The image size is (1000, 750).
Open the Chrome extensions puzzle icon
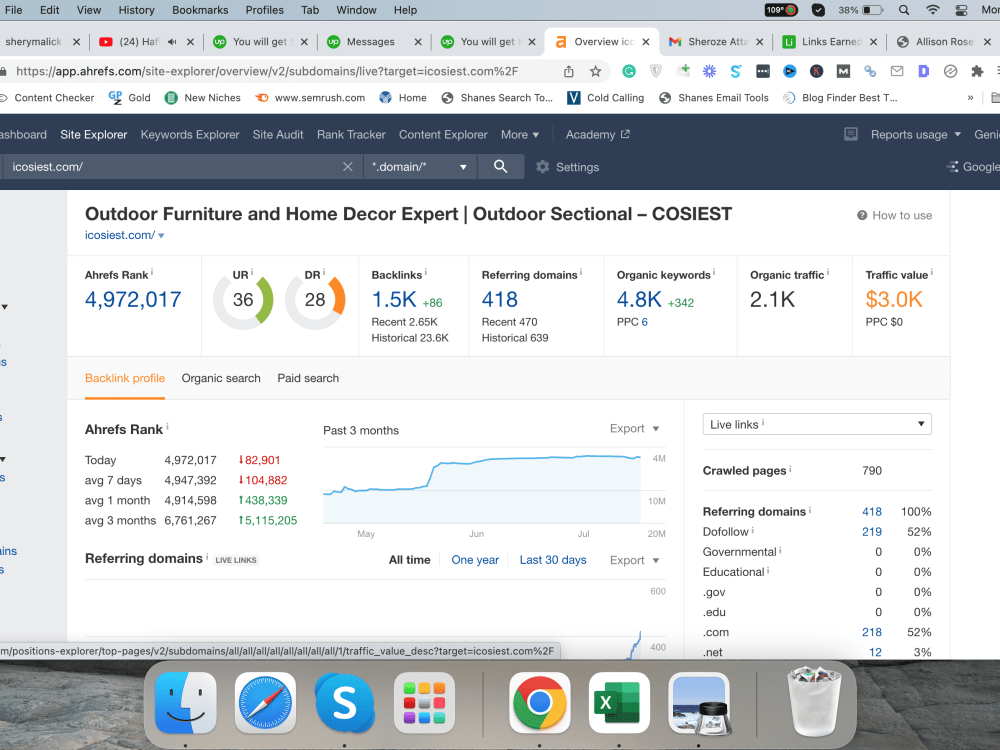(977, 71)
